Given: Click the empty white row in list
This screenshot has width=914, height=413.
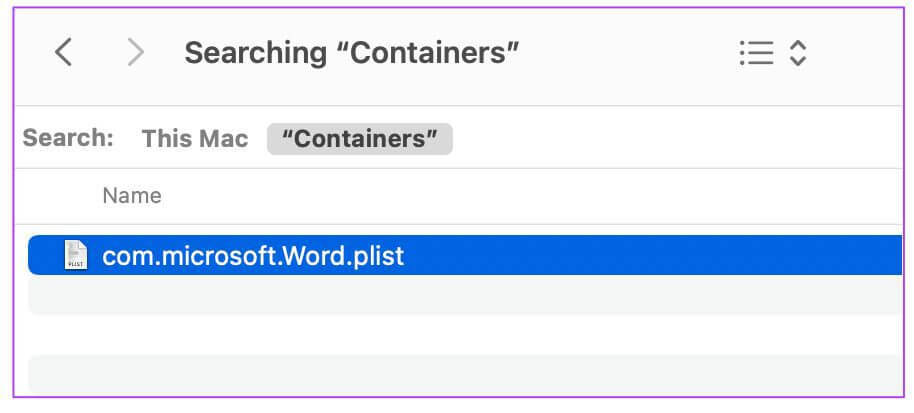Looking at the screenshot, I should (x=465, y=334).
